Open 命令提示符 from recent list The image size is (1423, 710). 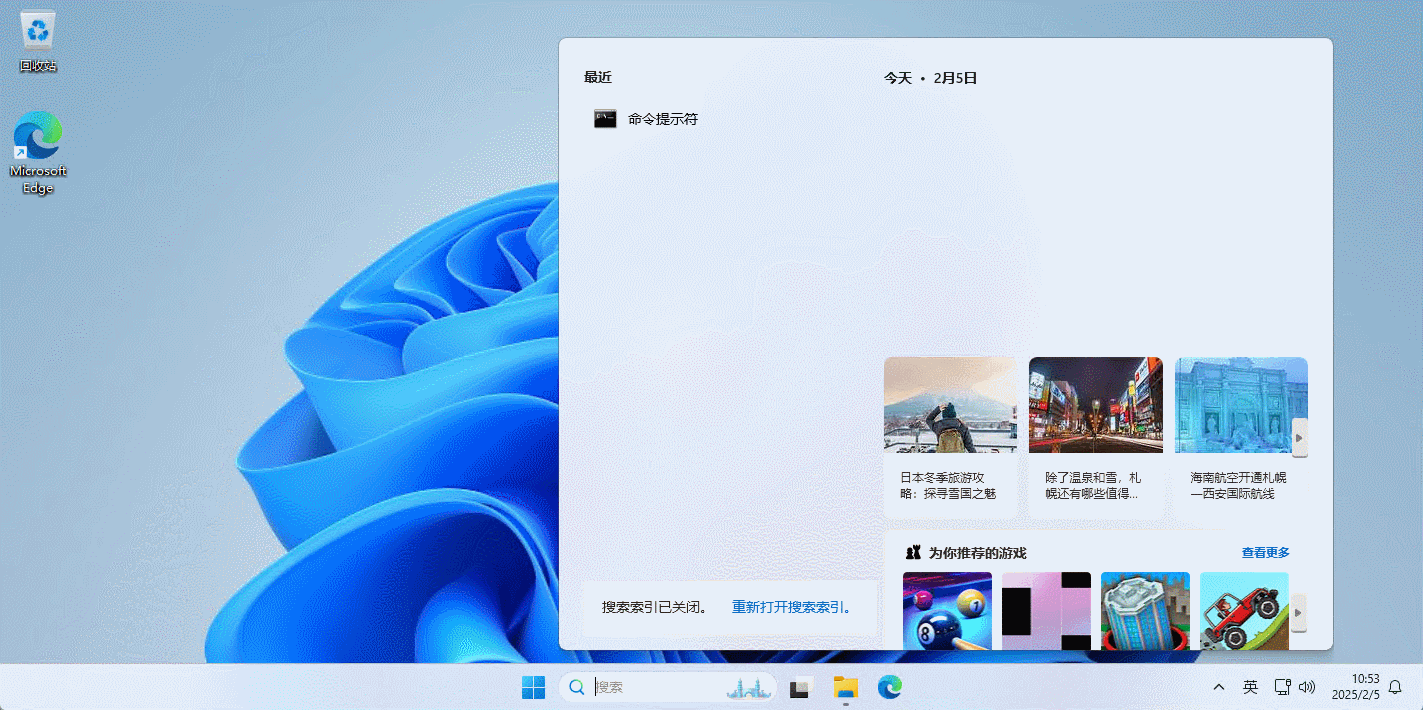tap(662, 119)
